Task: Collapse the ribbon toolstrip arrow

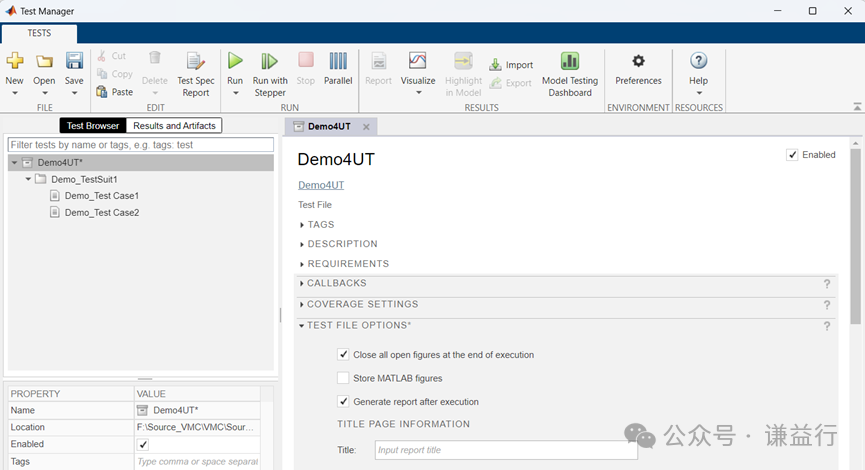Action: click(857, 106)
